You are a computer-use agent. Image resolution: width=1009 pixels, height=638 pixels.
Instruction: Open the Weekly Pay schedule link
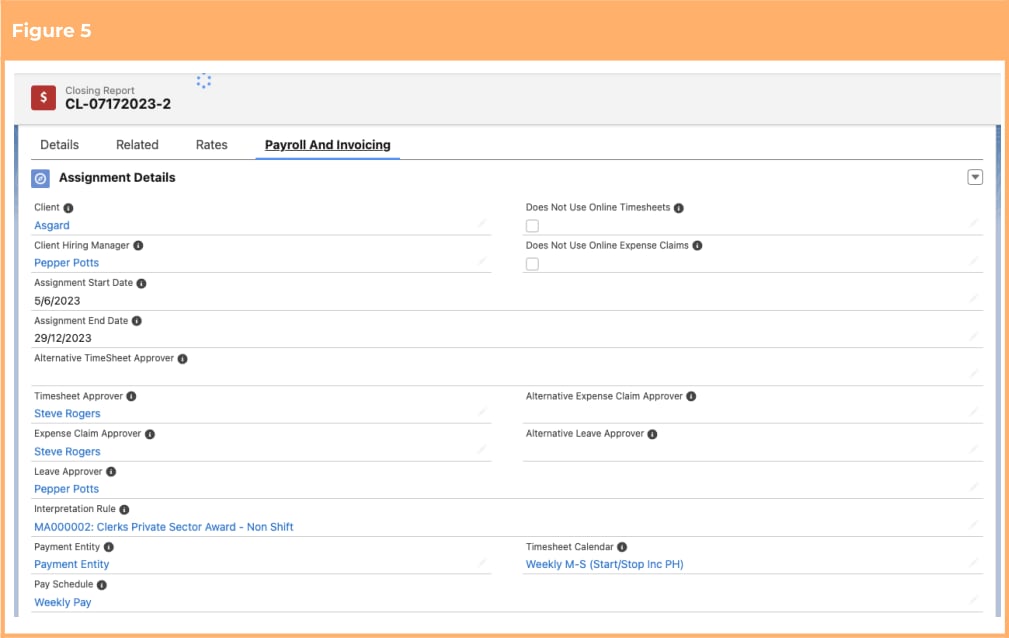(62, 603)
